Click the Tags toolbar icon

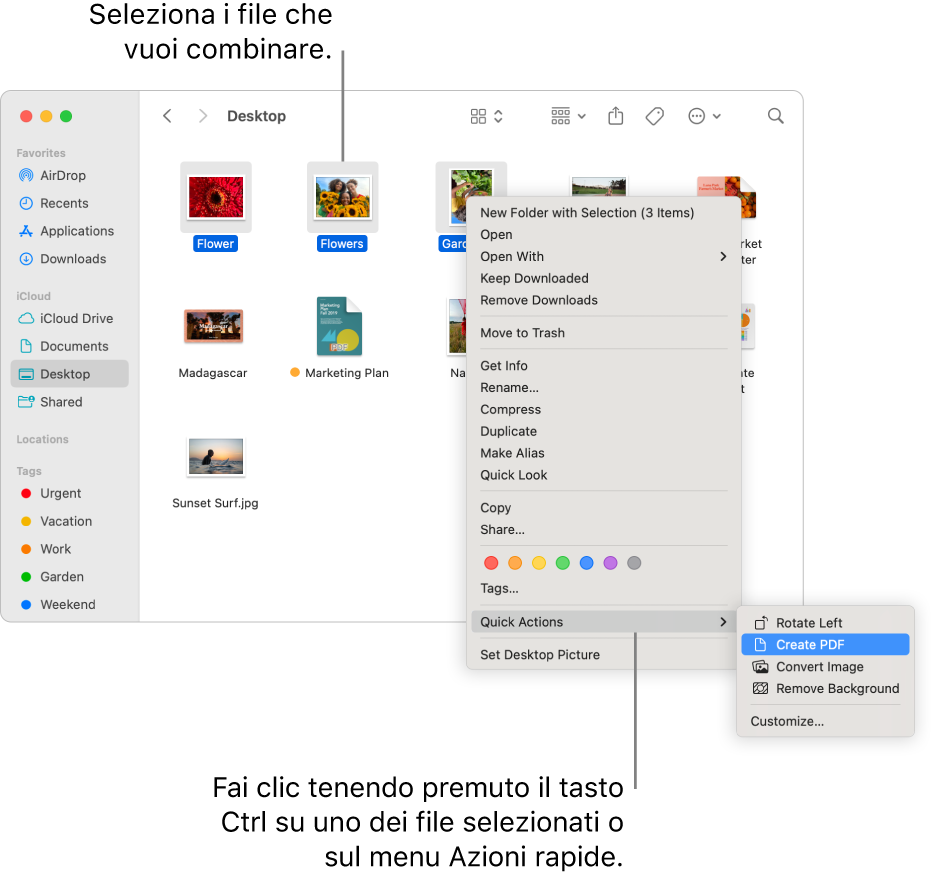click(655, 116)
